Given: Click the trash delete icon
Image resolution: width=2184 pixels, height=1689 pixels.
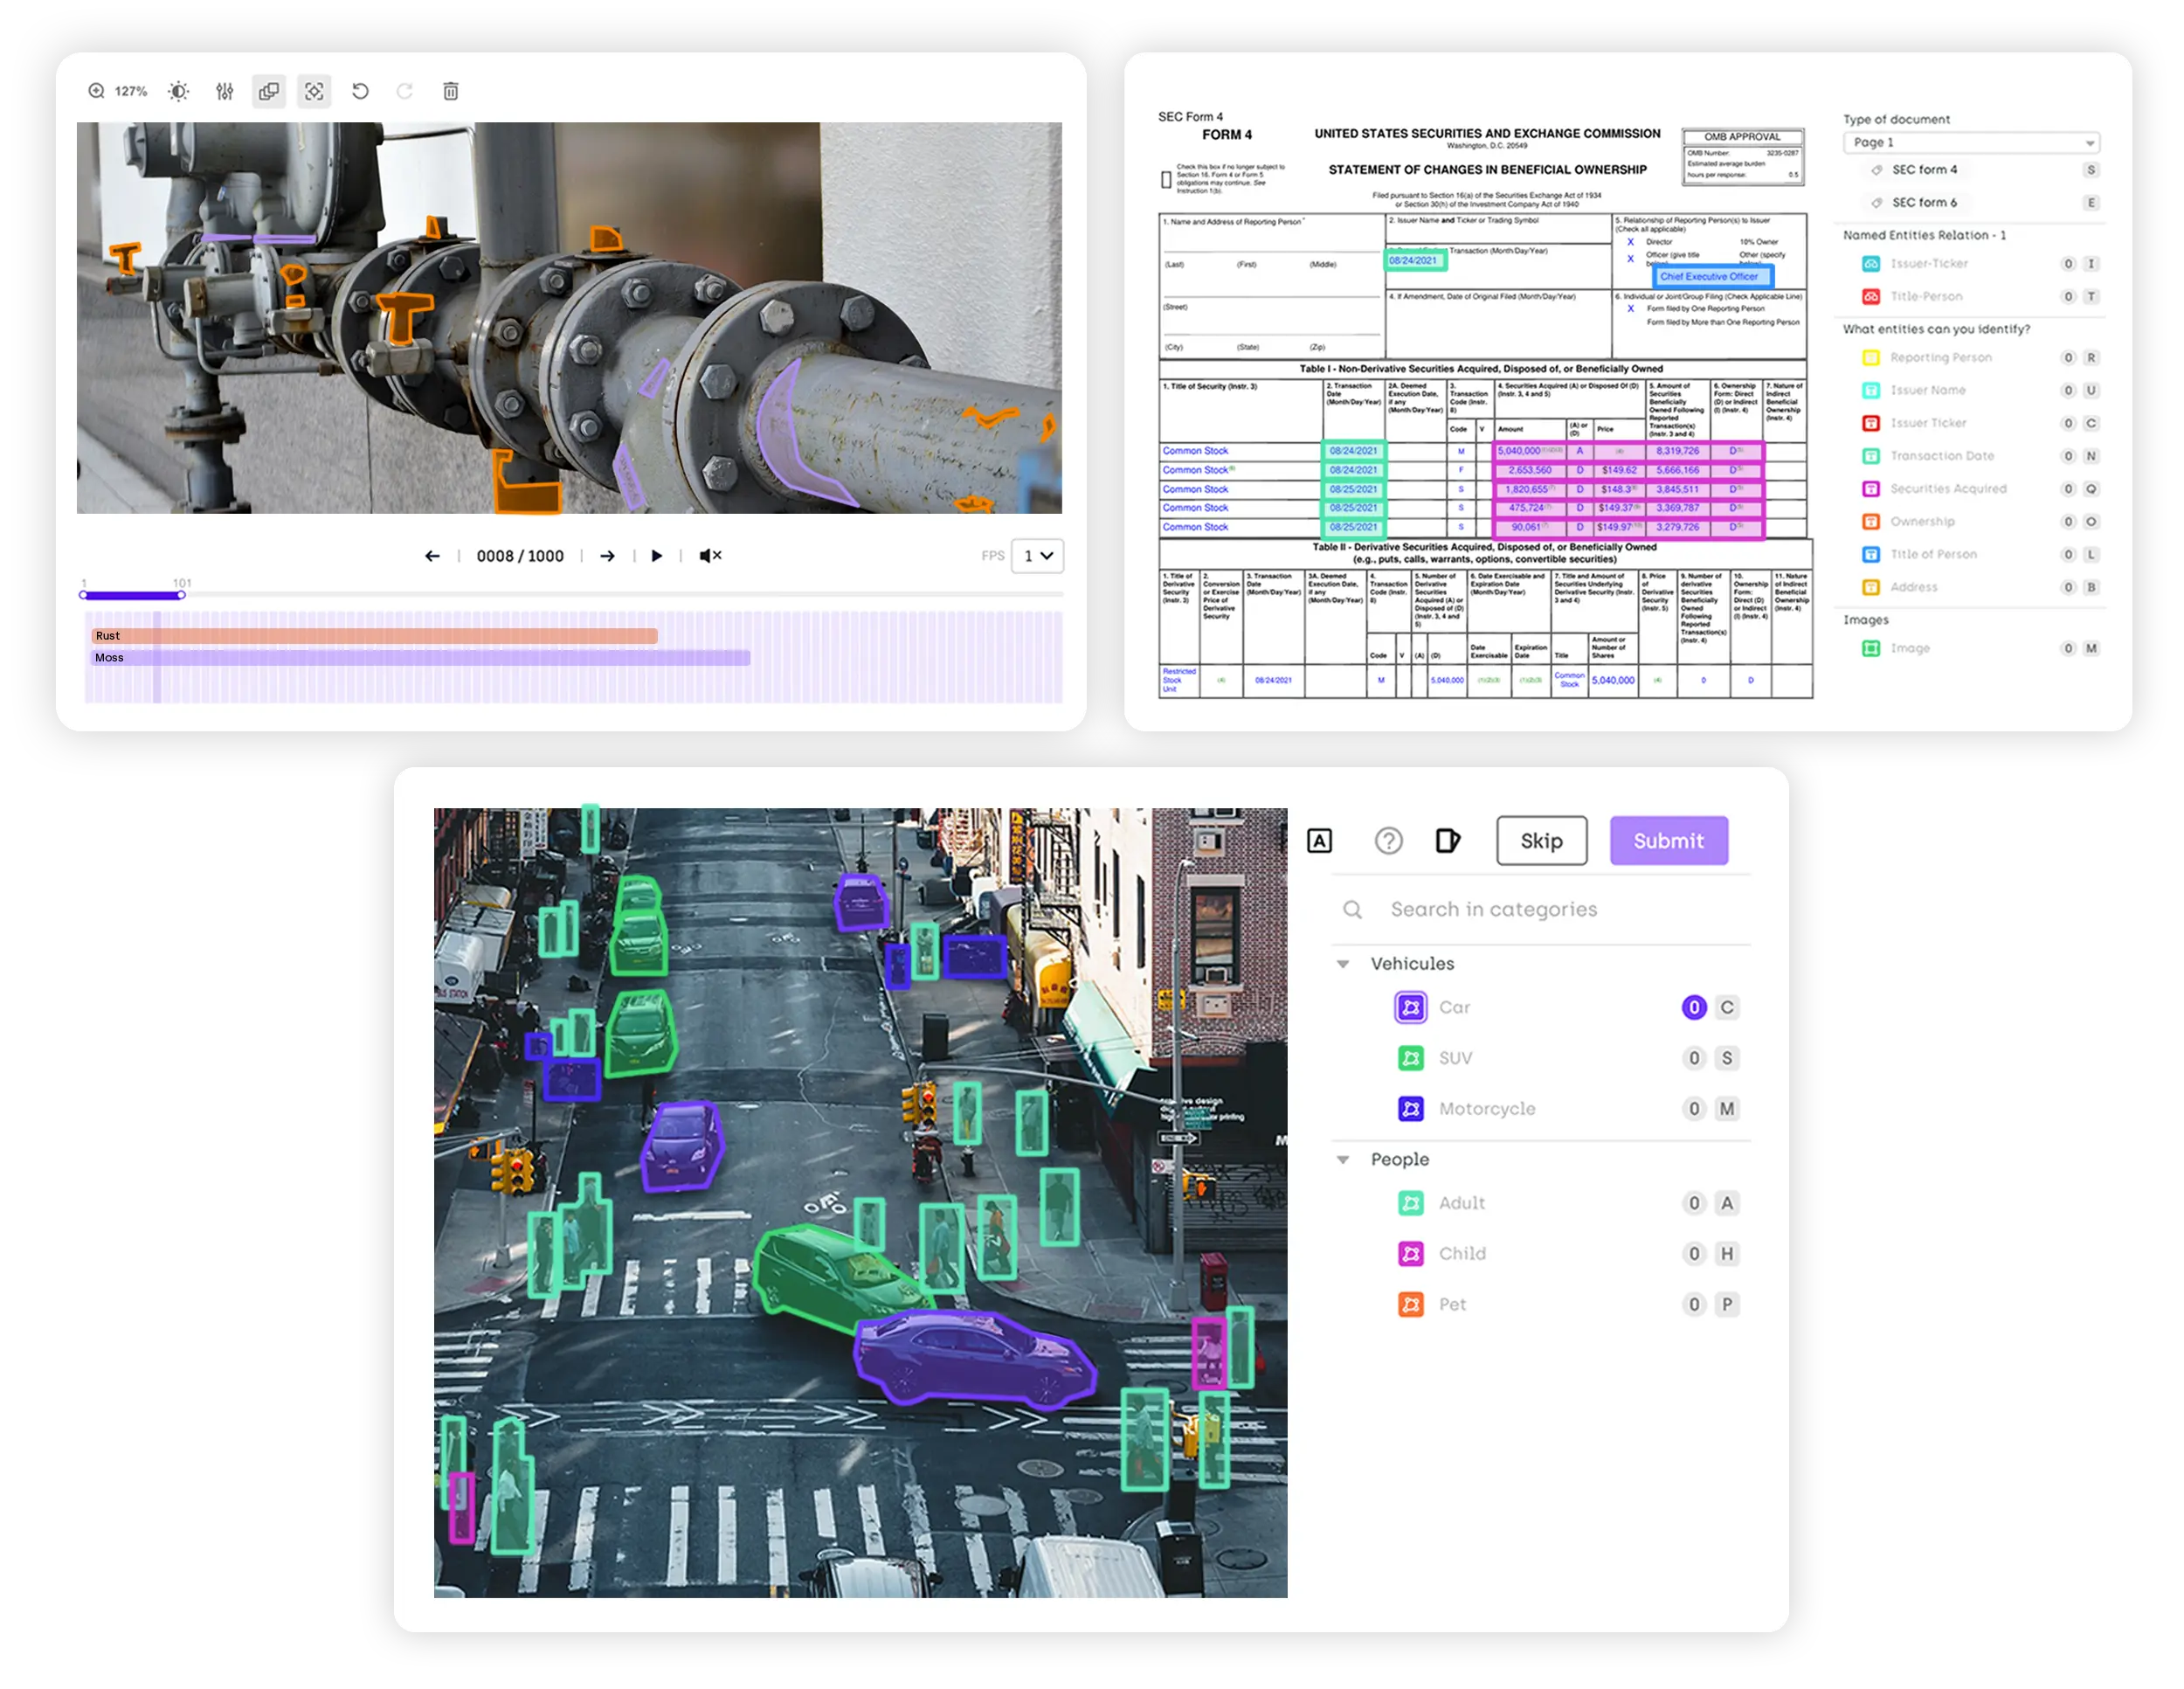Looking at the screenshot, I should coord(450,91).
